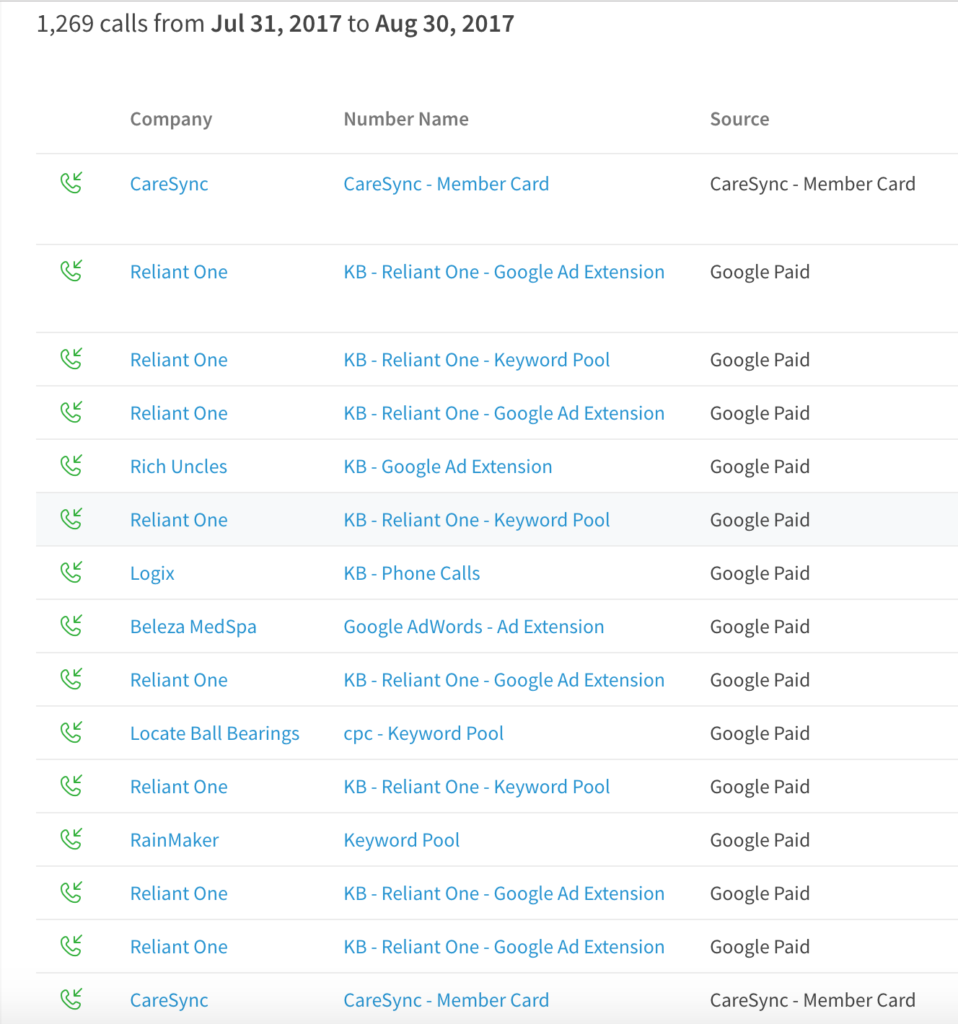958x1024 pixels.
Task: Click the incoming call icon on the CareSync row
Action: pyautogui.click(x=71, y=184)
